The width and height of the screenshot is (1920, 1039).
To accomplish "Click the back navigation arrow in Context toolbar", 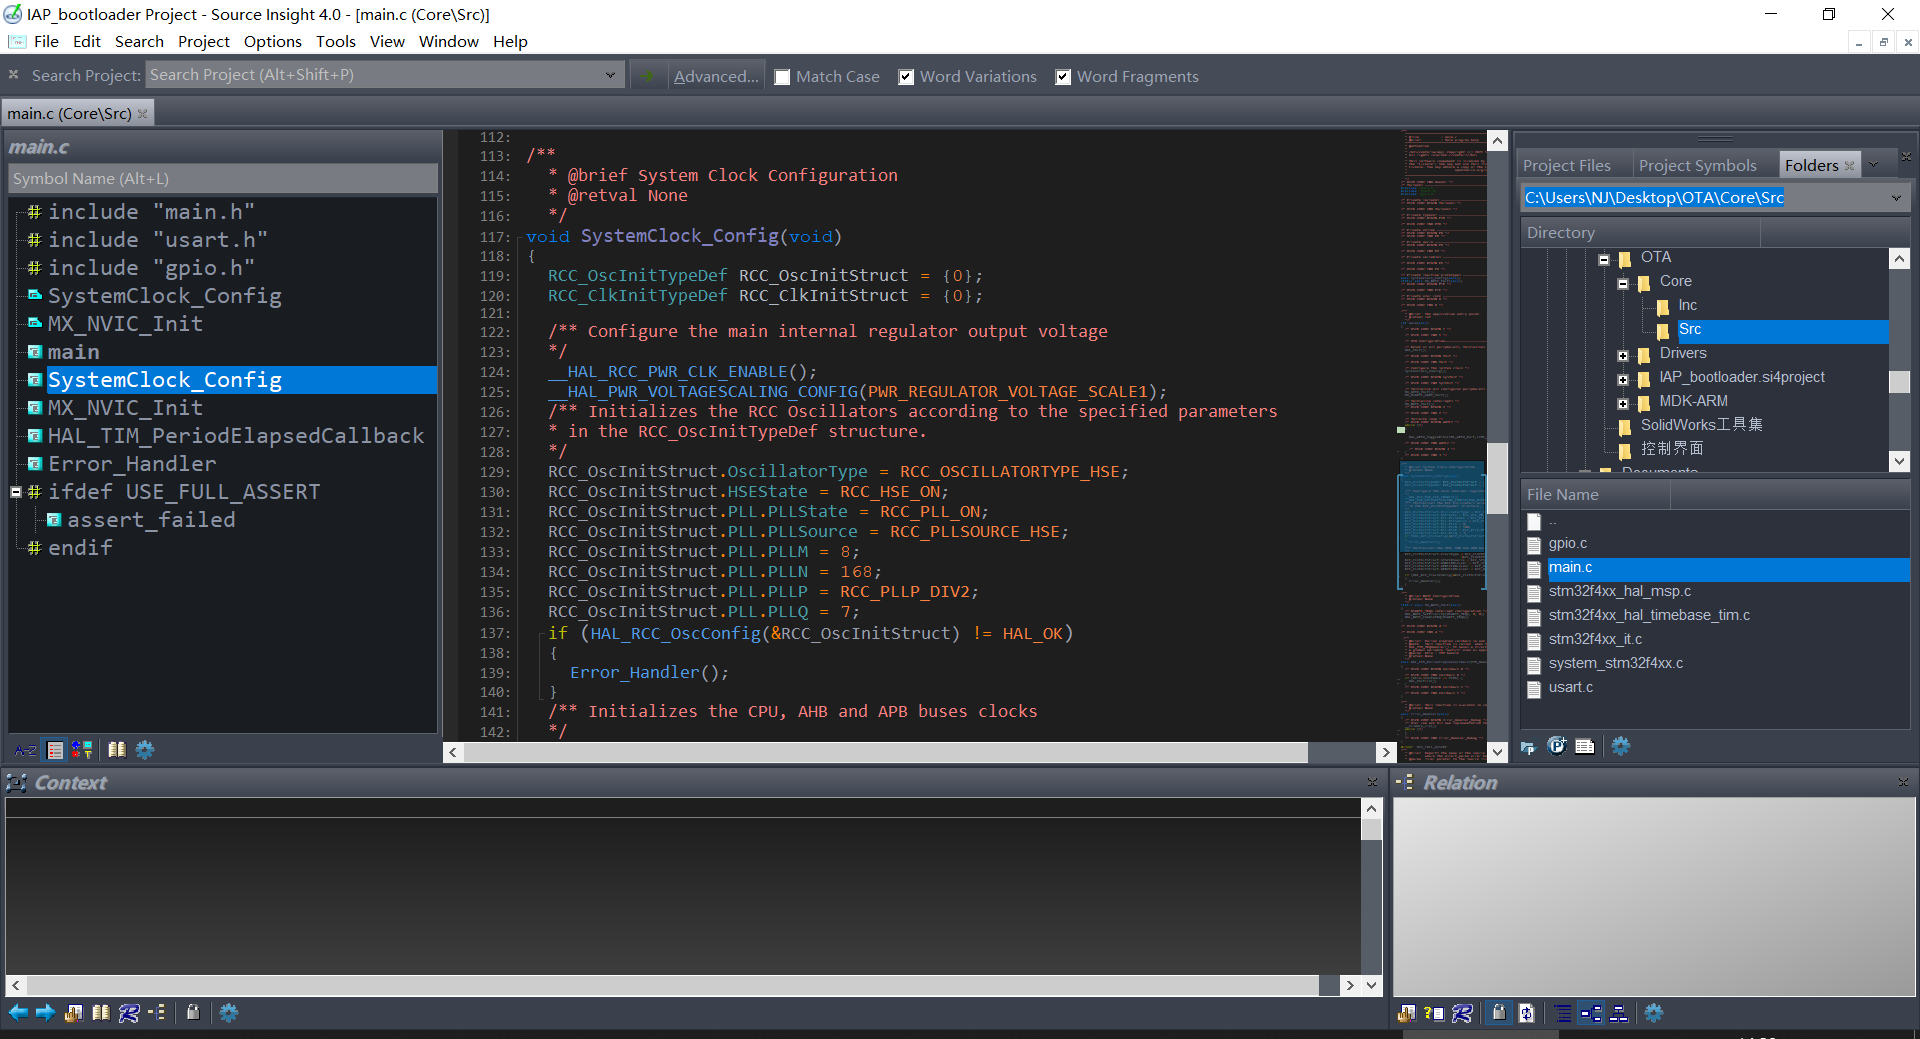I will (x=18, y=1013).
